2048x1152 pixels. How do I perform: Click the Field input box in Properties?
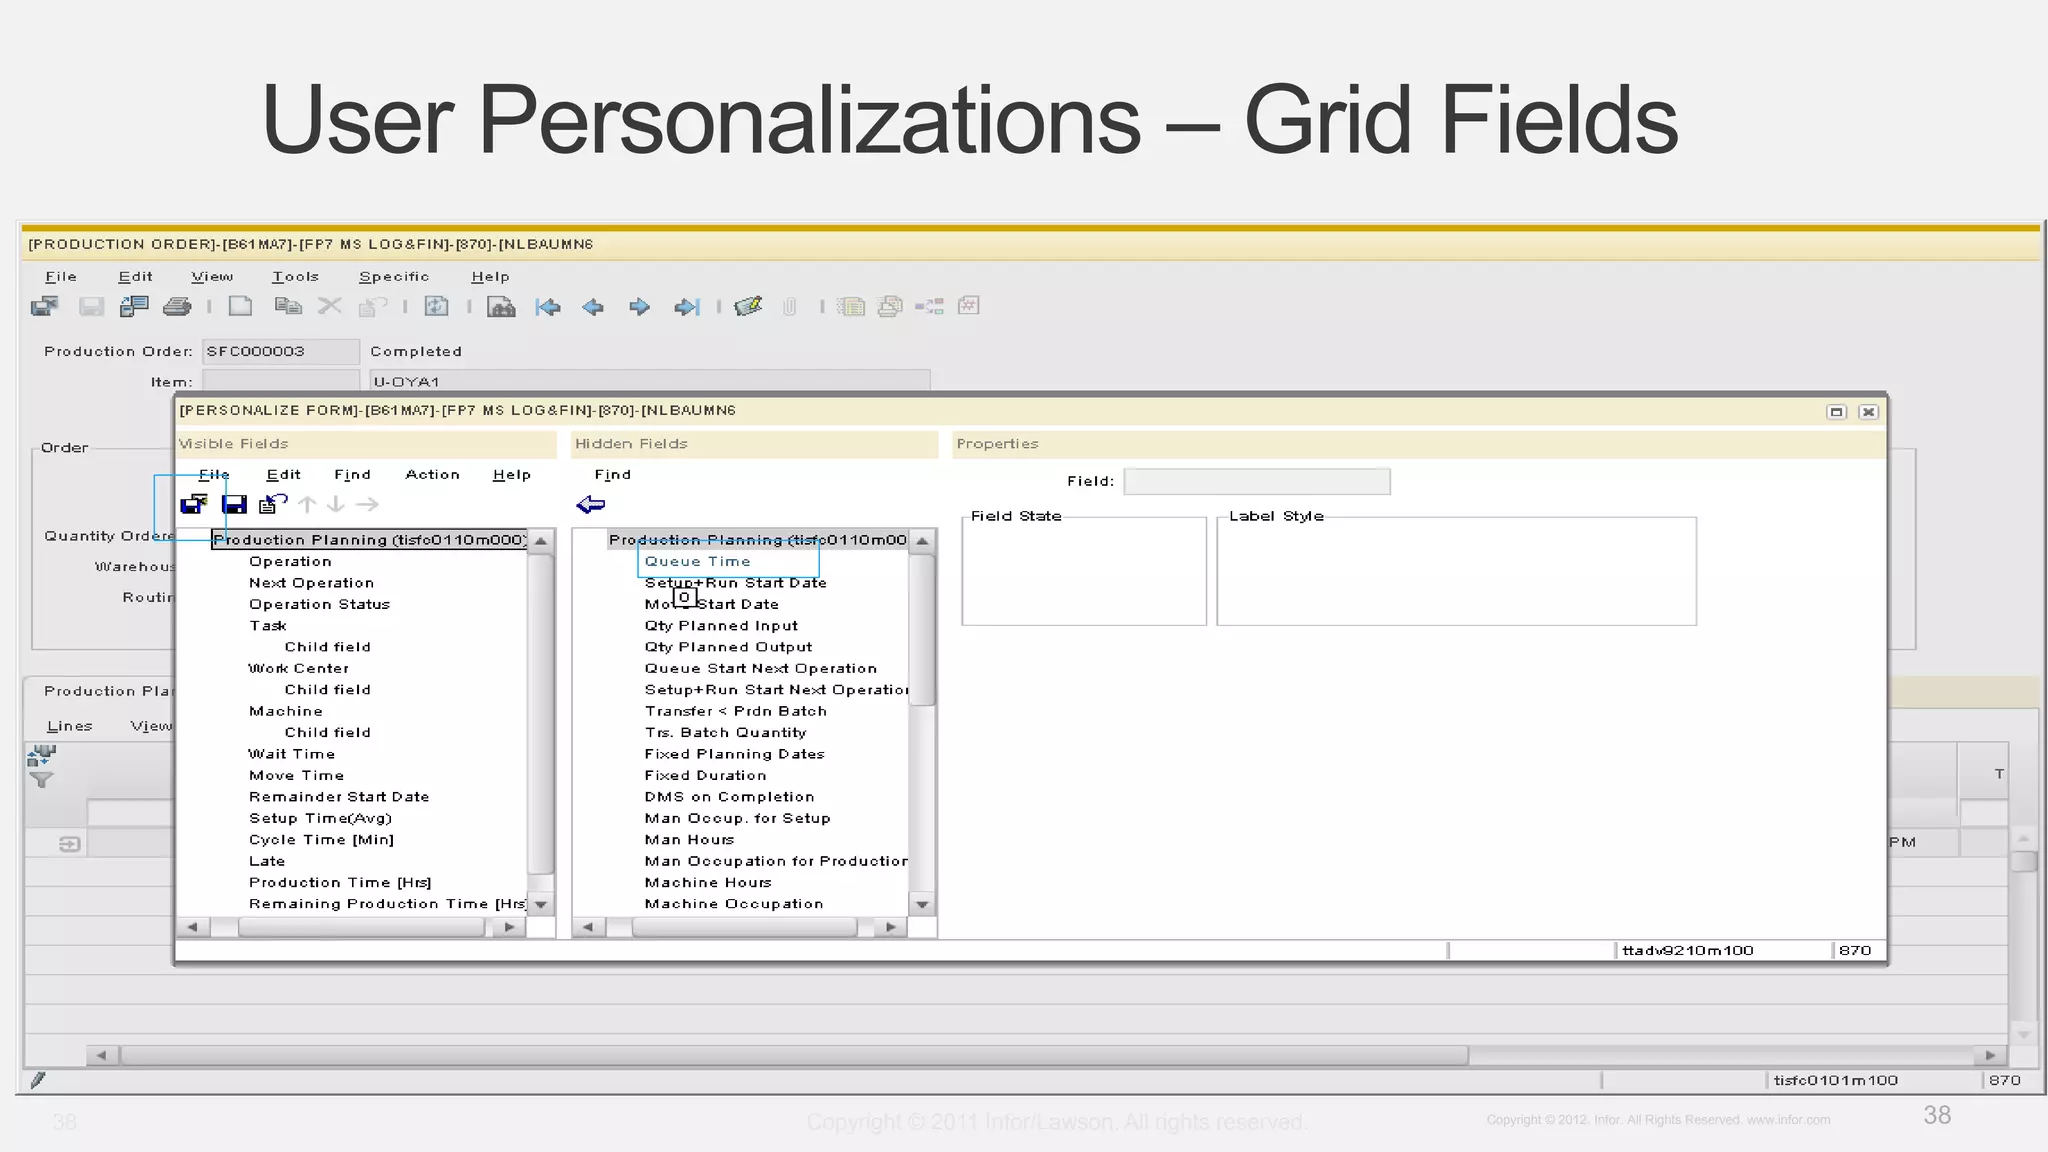click(1256, 482)
